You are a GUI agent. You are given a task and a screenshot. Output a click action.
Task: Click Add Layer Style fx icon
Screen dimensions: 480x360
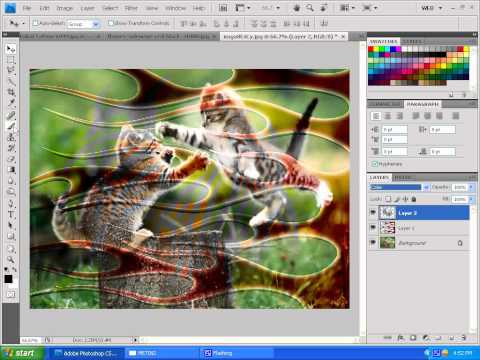pos(400,338)
